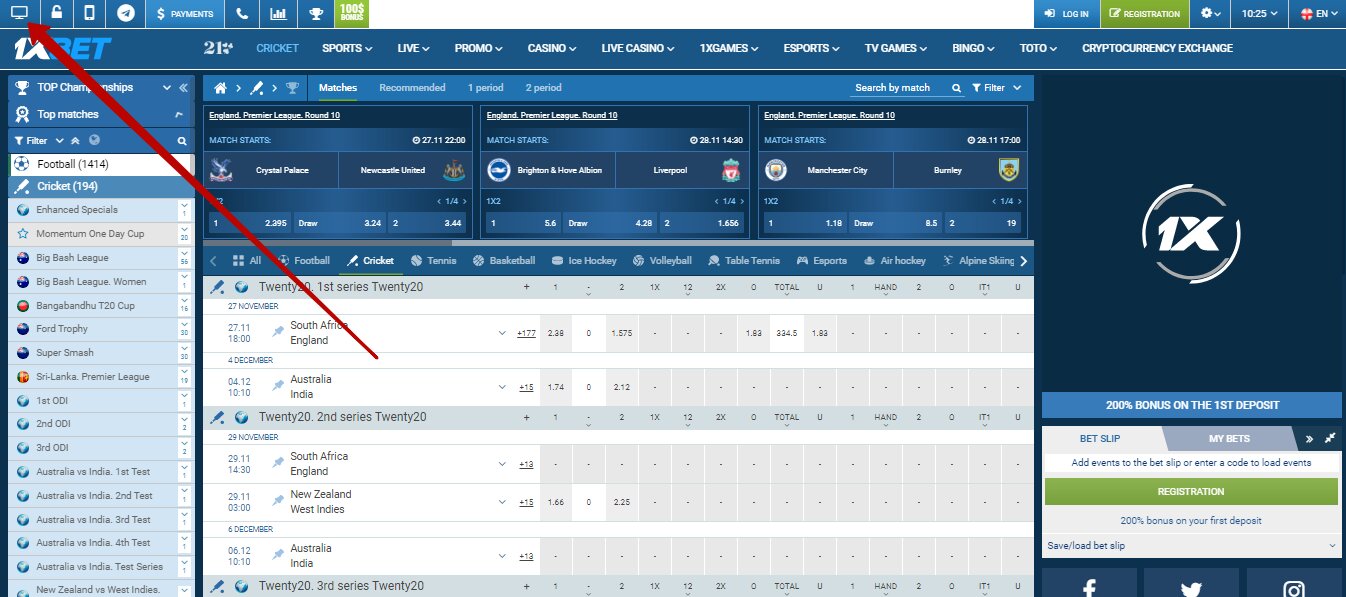Open the desktop app icon in top bar
This screenshot has width=1346, height=597.
[20, 14]
